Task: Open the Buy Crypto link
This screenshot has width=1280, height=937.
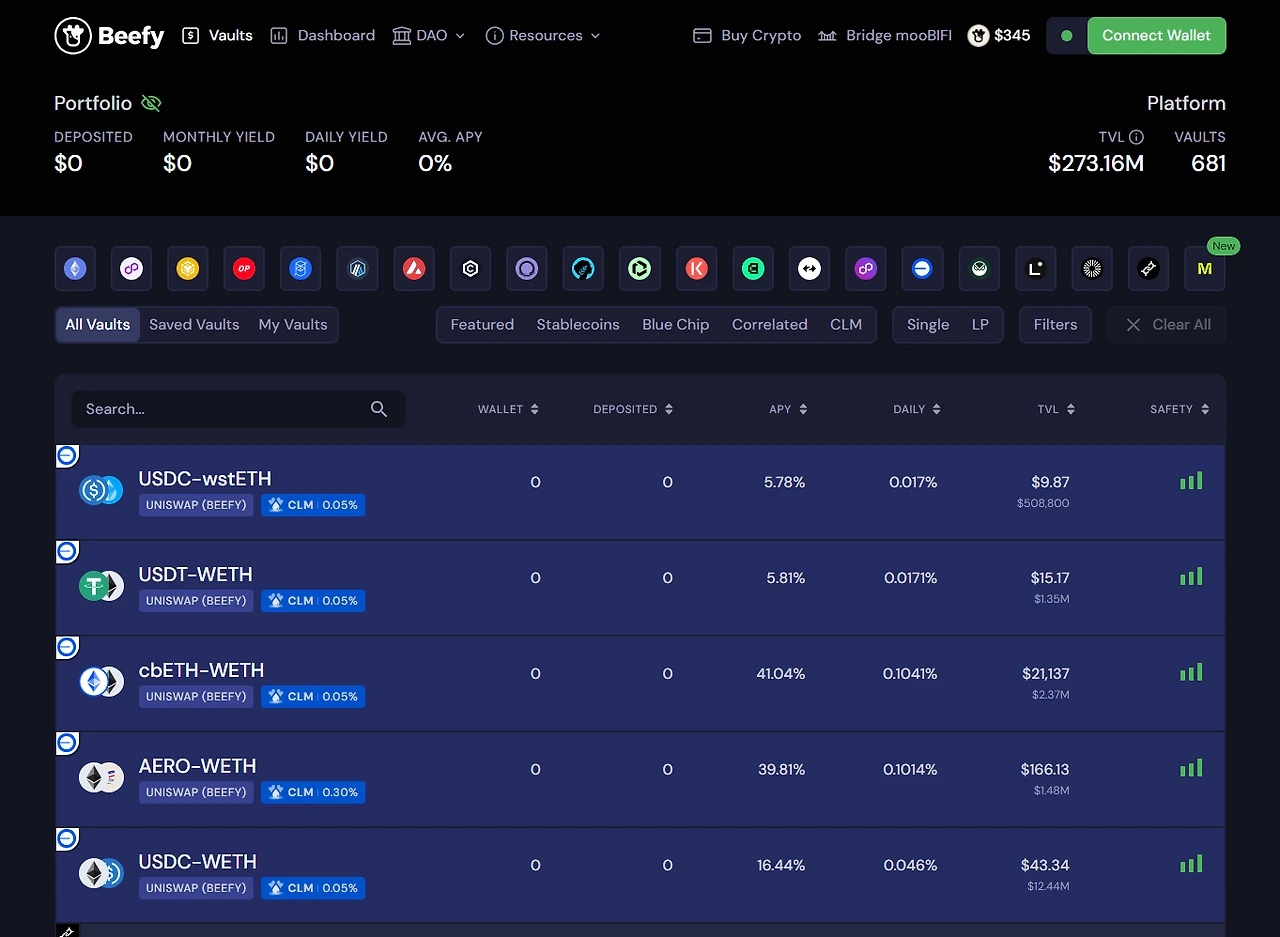Action: [x=747, y=35]
